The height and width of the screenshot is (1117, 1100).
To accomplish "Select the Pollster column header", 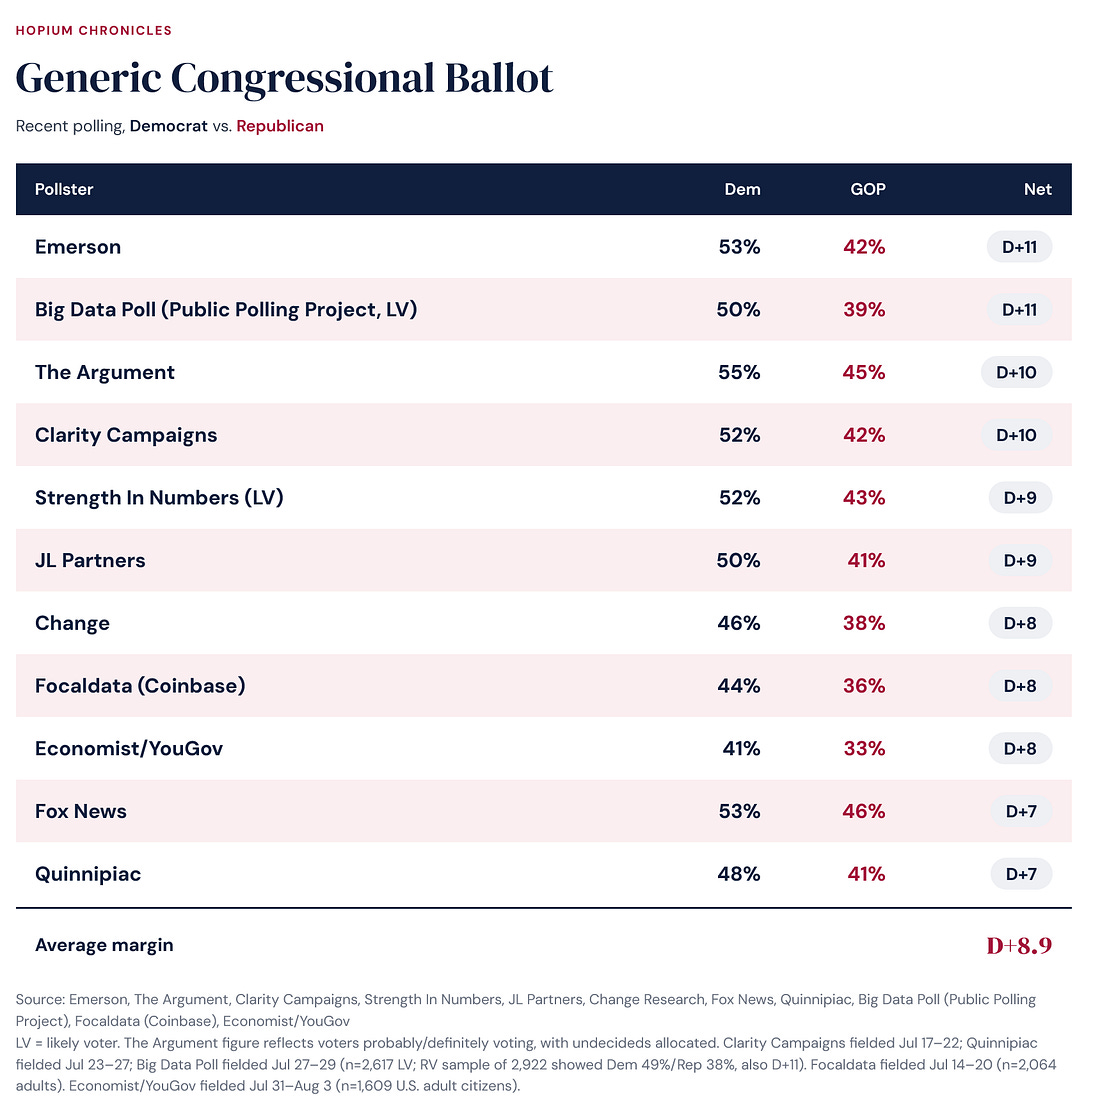I will tap(64, 189).
